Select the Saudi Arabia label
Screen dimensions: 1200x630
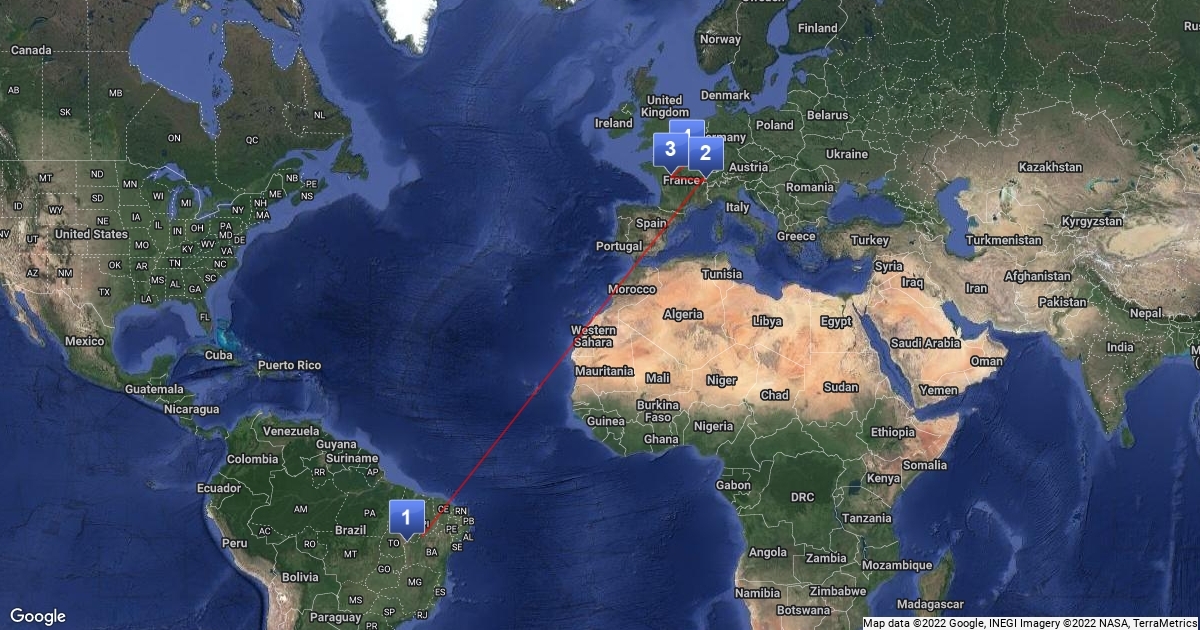[x=925, y=343]
